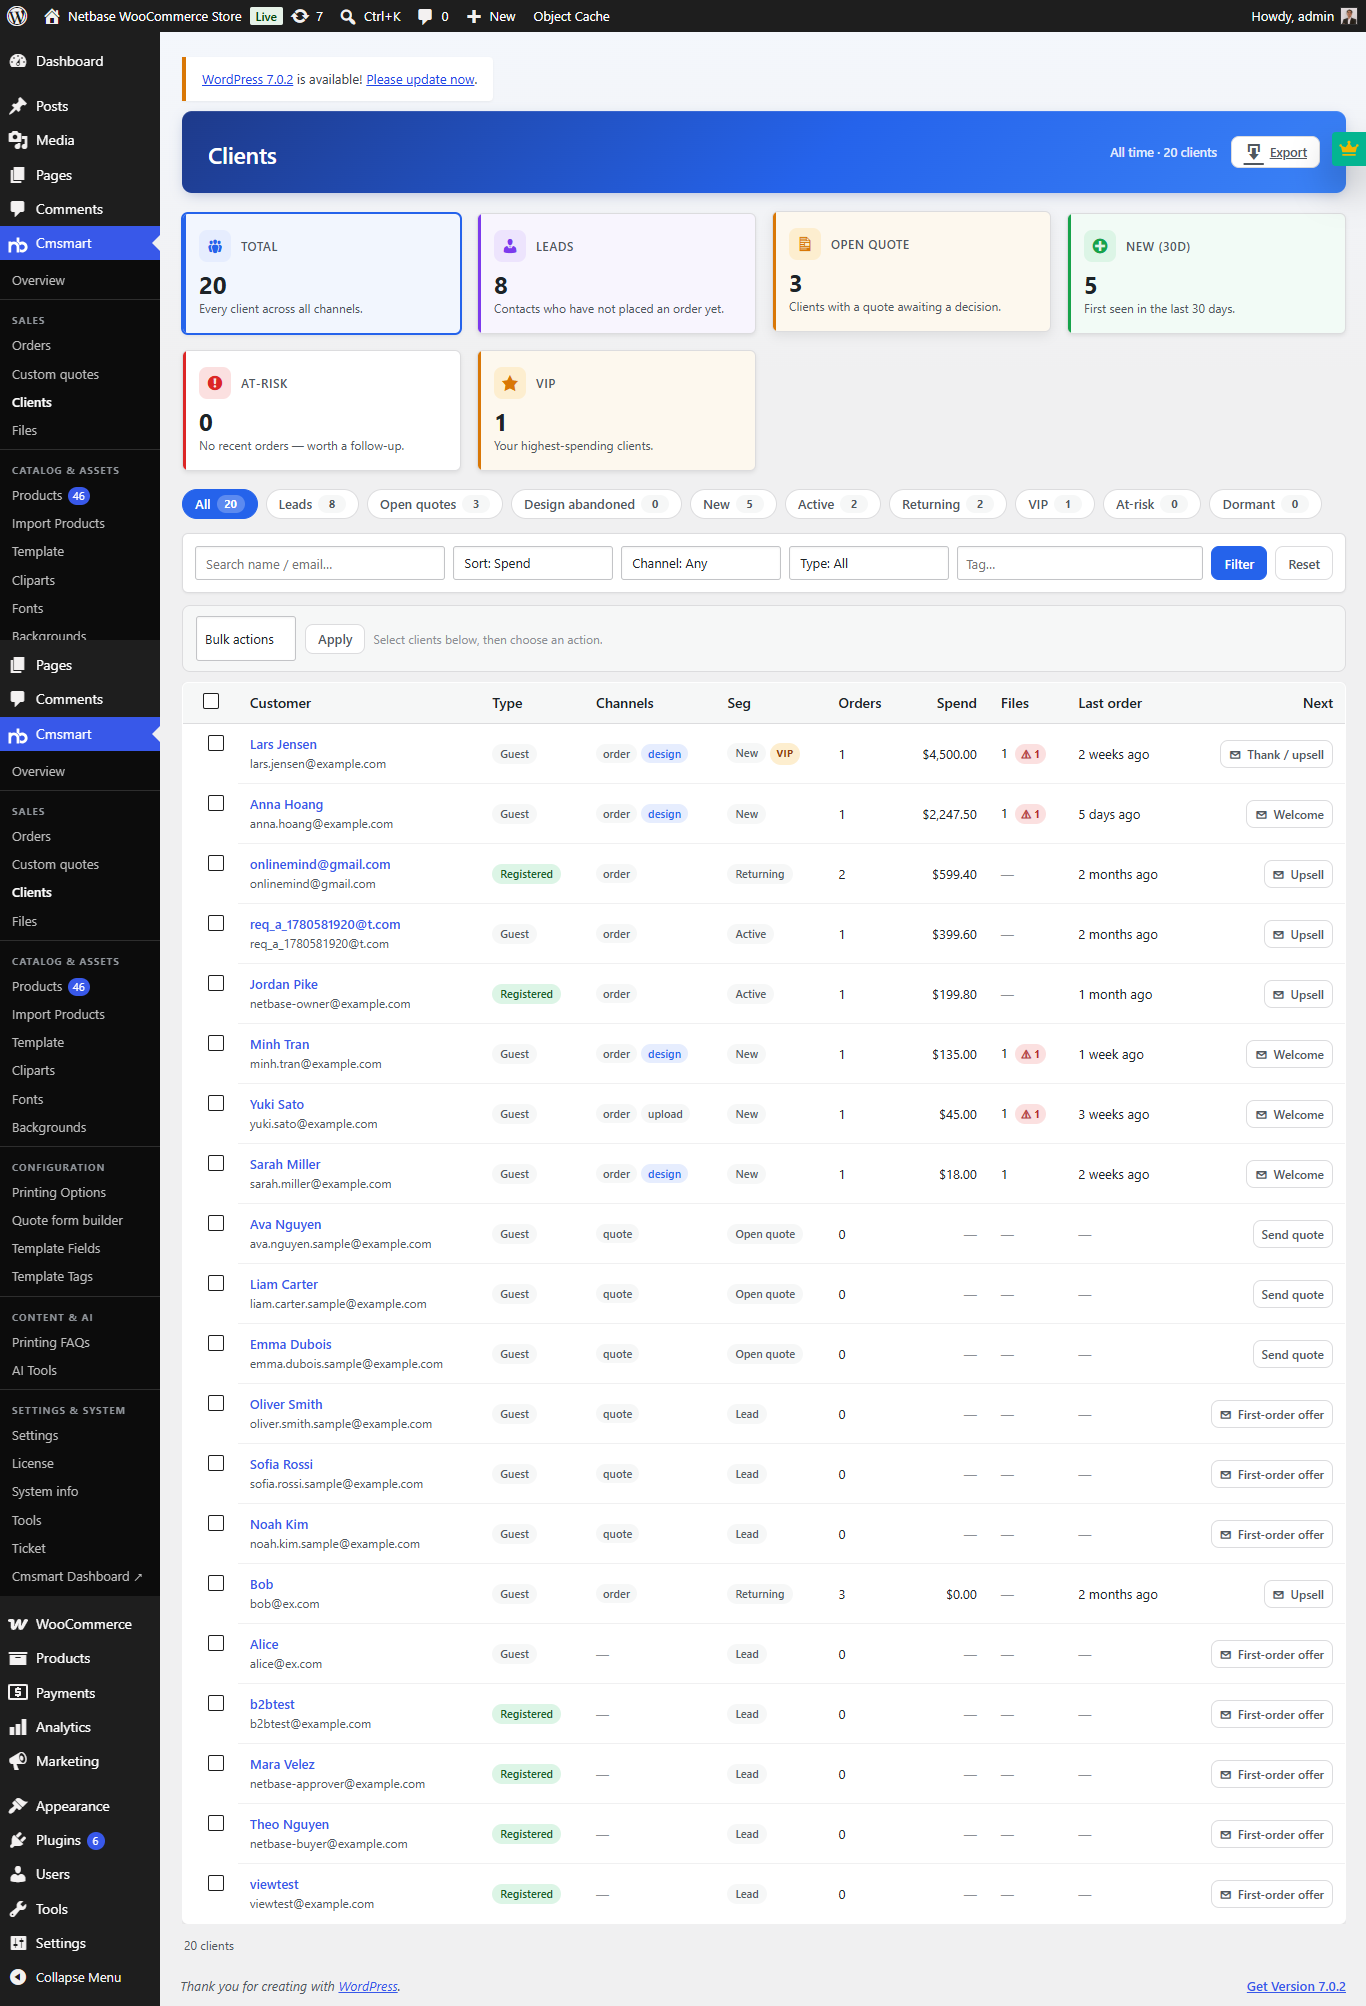
Task: Click the Plugins plug icon
Action: (x=18, y=1840)
